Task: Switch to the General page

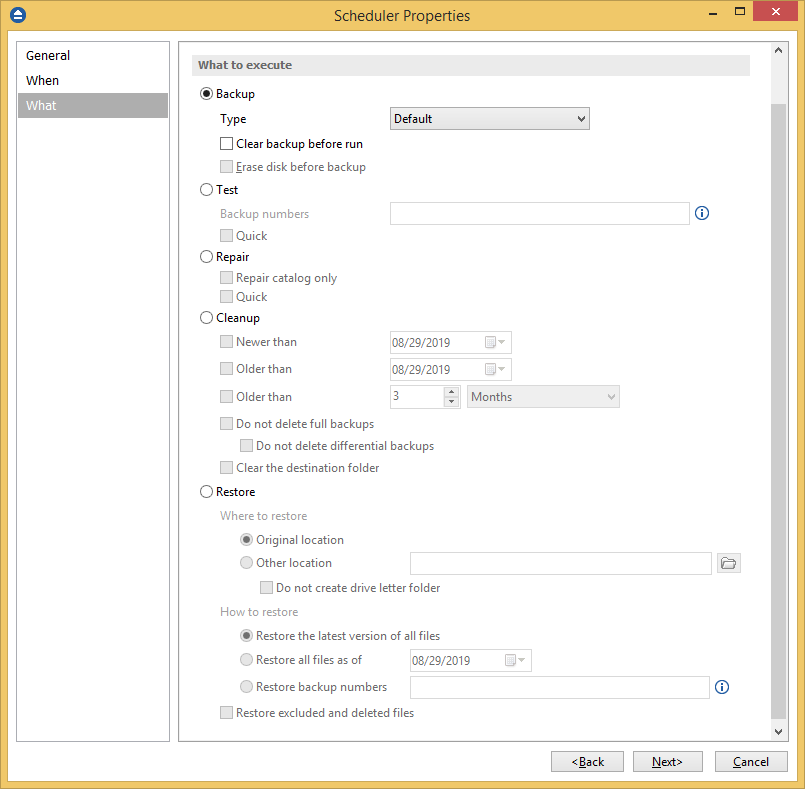Action: click(x=48, y=56)
